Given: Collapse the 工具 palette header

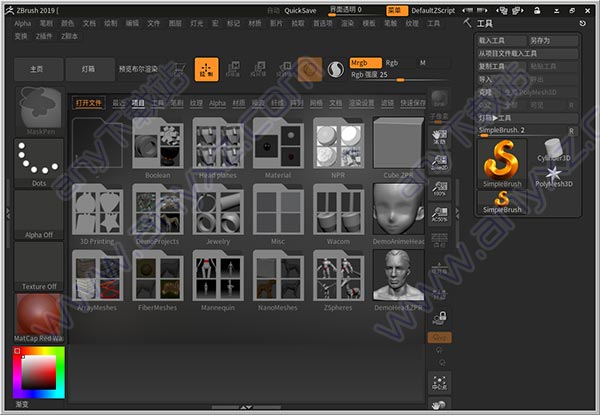Looking at the screenshot, I should (x=484, y=24).
